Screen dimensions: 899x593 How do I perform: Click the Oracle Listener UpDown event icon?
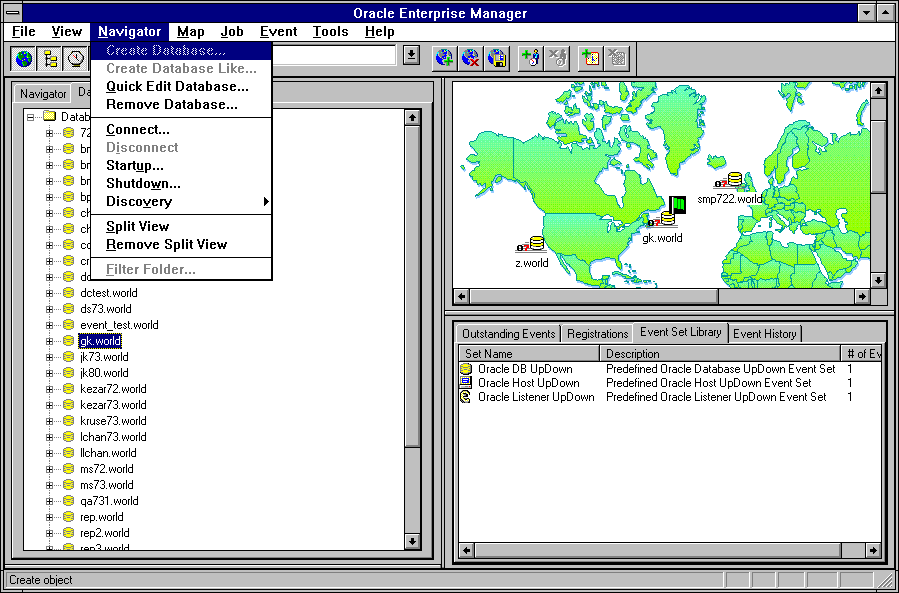[466, 397]
